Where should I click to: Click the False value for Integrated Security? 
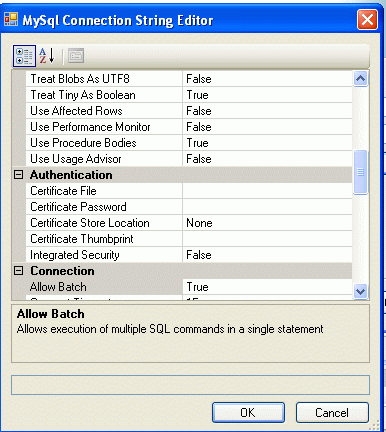point(267,255)
